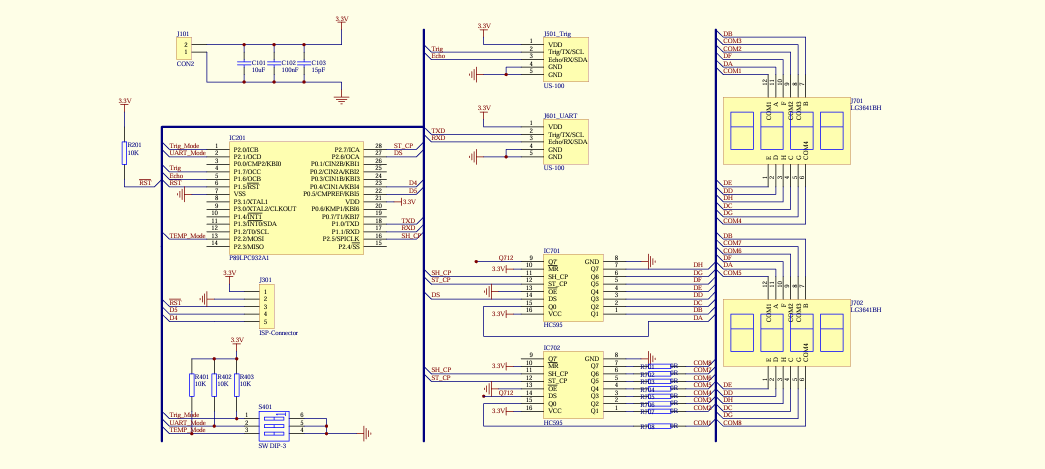This screenshot has height=469, width=1045.
Task: Select the IC701 HC595 chip body
Action: click(x=573, y=288)
